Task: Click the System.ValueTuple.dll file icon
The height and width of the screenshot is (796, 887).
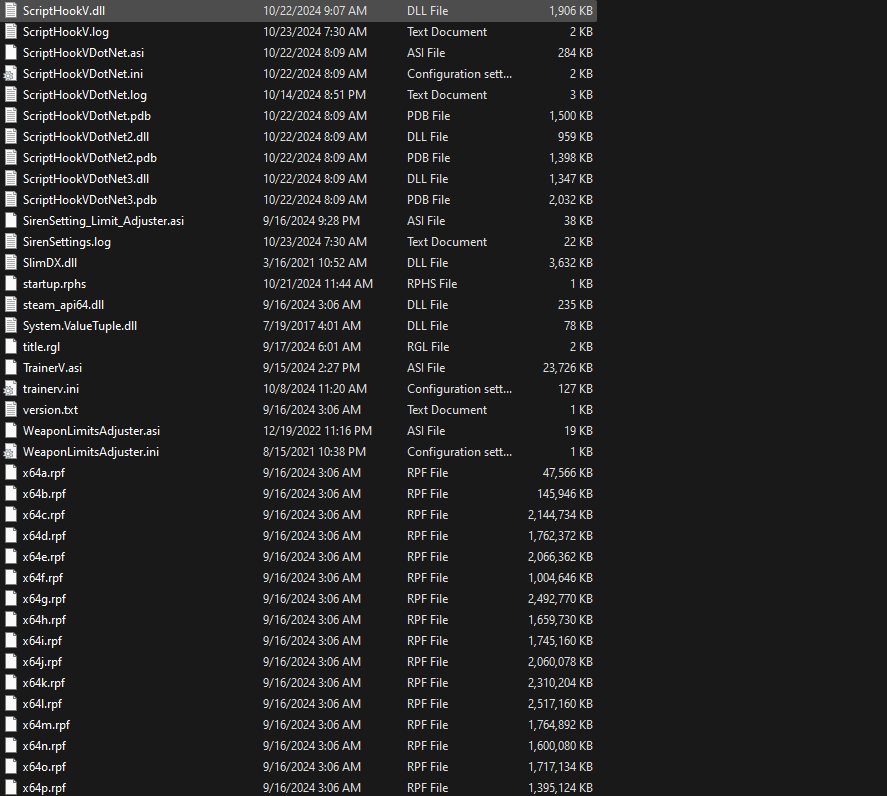Action: 11,325
